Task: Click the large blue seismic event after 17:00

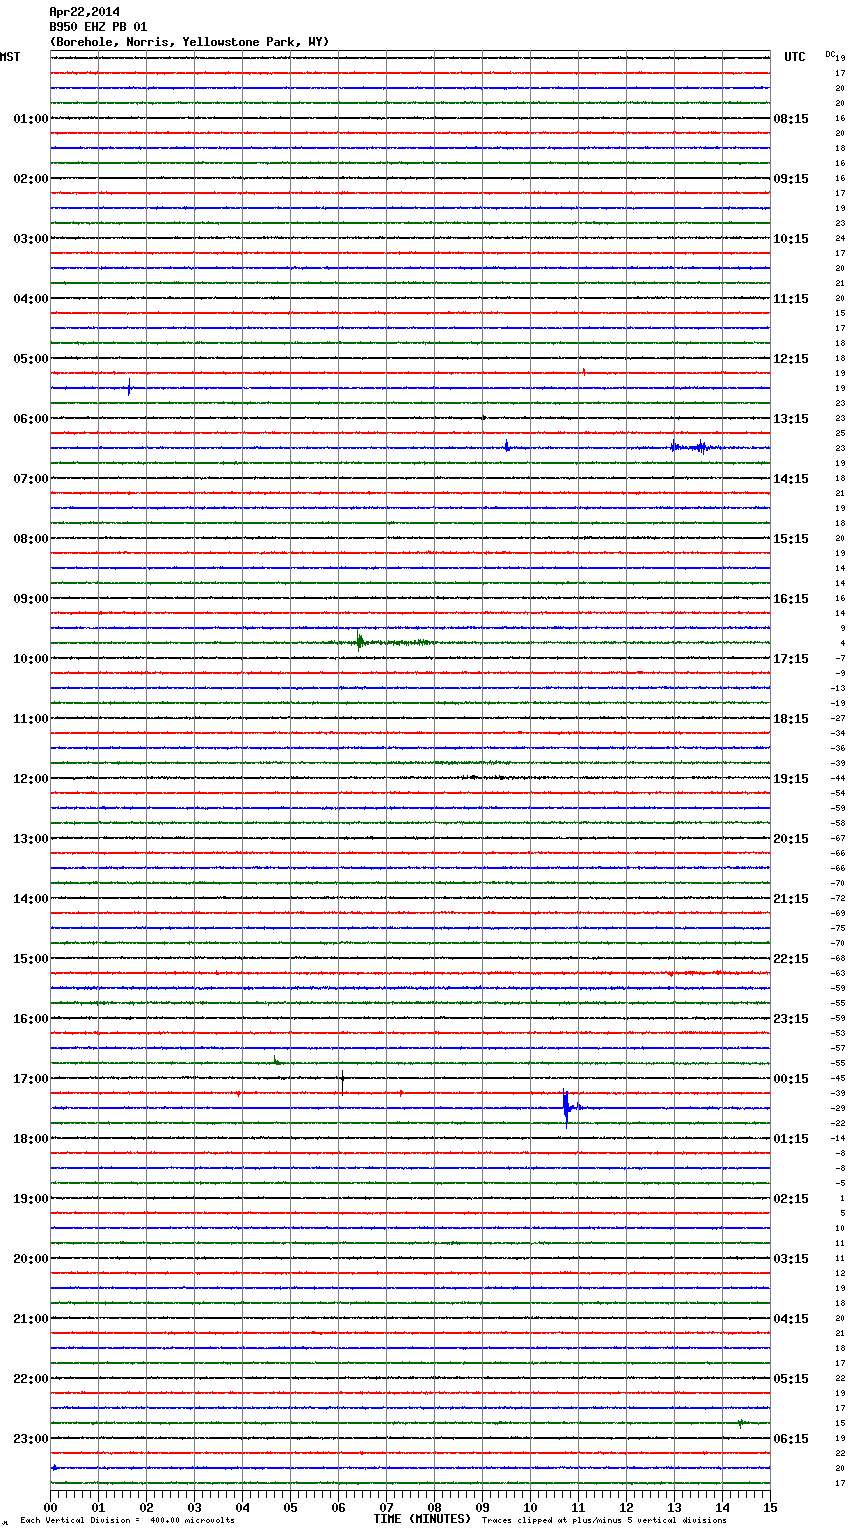Action: pos(567,1107)
